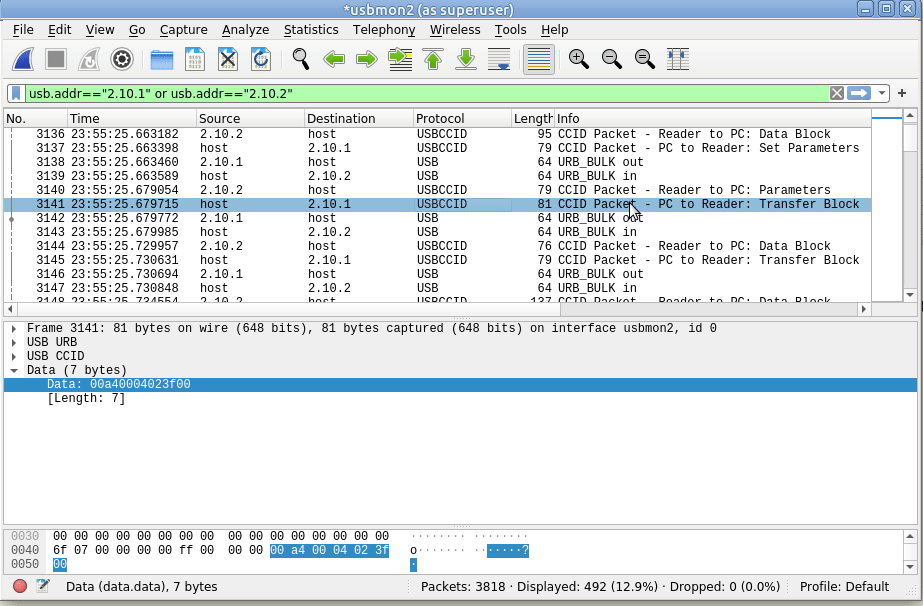Collapse the Data (7 bytes) node

14,370
